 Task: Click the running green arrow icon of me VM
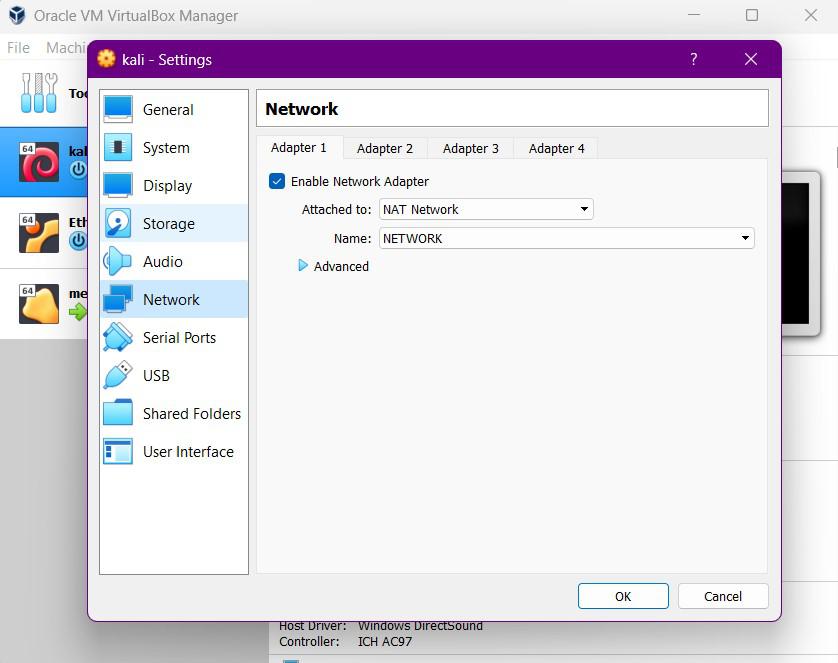coord(78,311)
